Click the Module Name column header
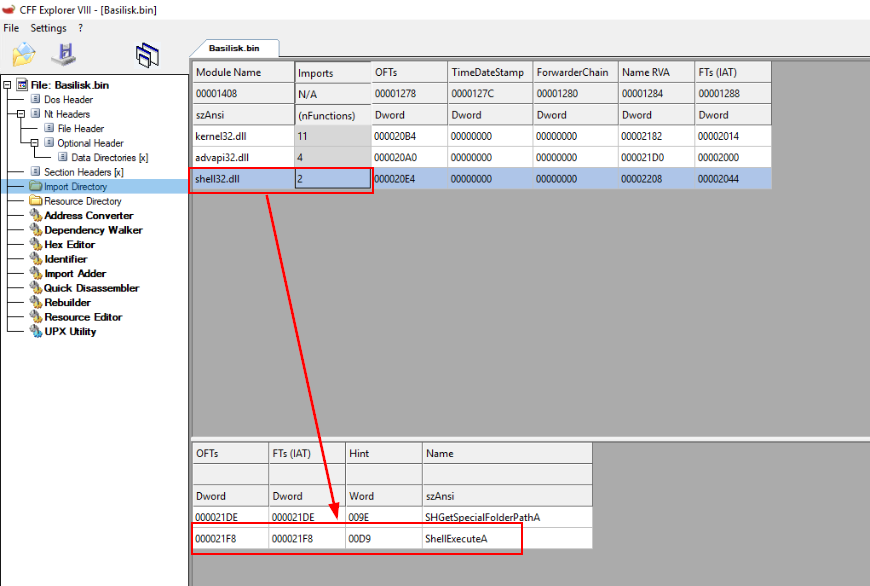The image size is (870, 586). (243, 72)
